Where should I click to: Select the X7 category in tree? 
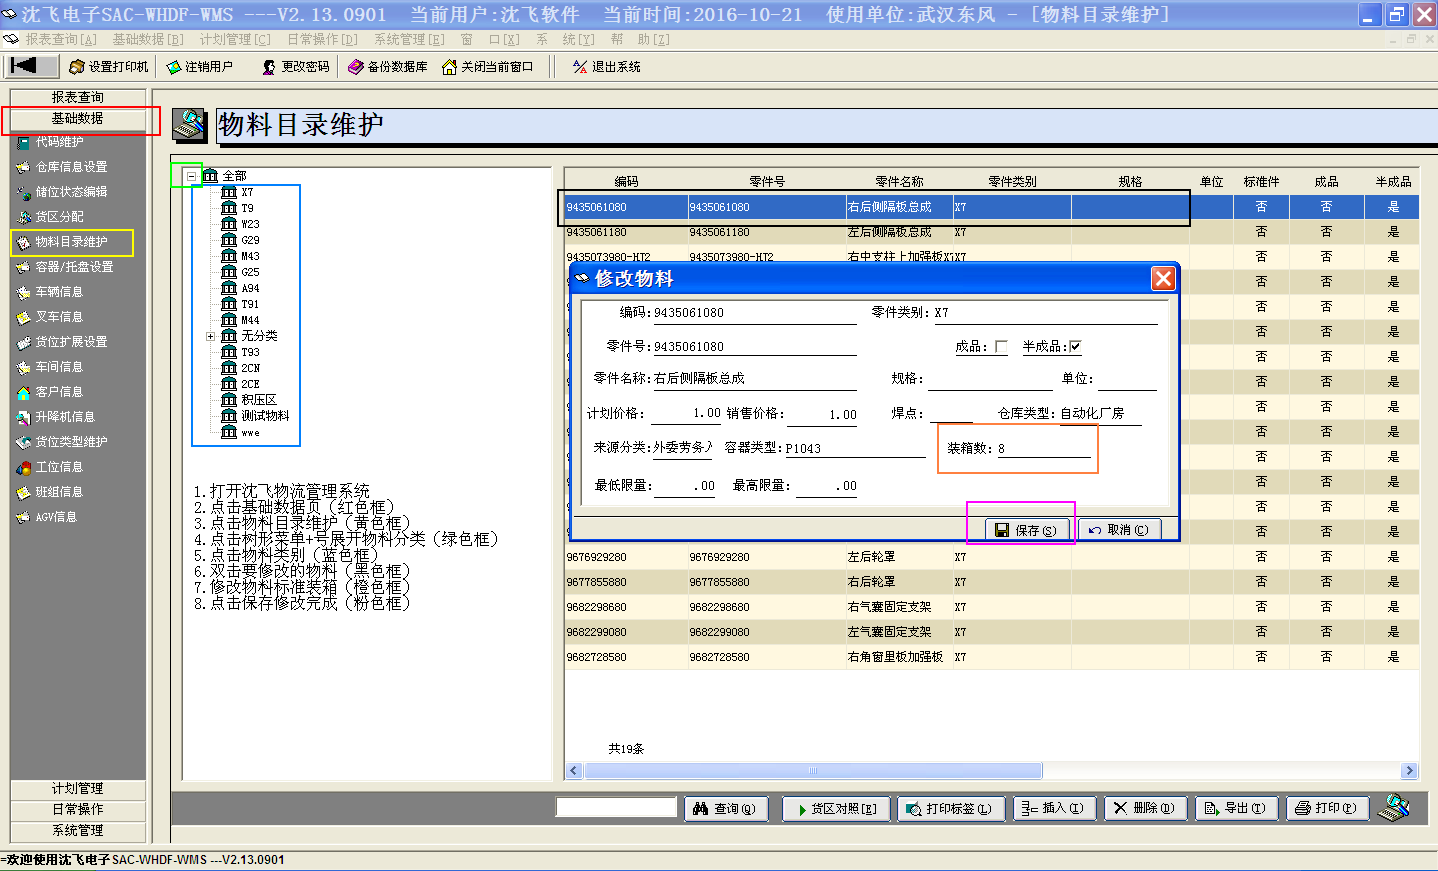point(246,192)
